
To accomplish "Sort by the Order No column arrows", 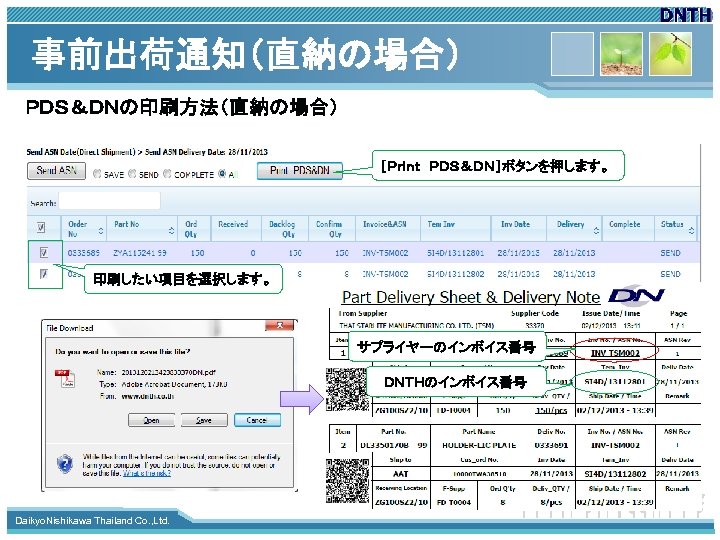I will (x=101, y=230).
